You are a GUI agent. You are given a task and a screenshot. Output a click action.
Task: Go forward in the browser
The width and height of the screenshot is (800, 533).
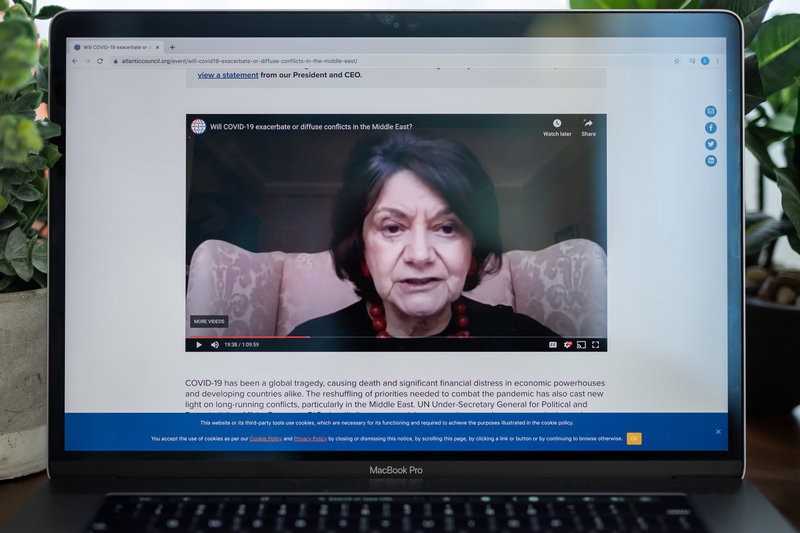pos(88,61)
